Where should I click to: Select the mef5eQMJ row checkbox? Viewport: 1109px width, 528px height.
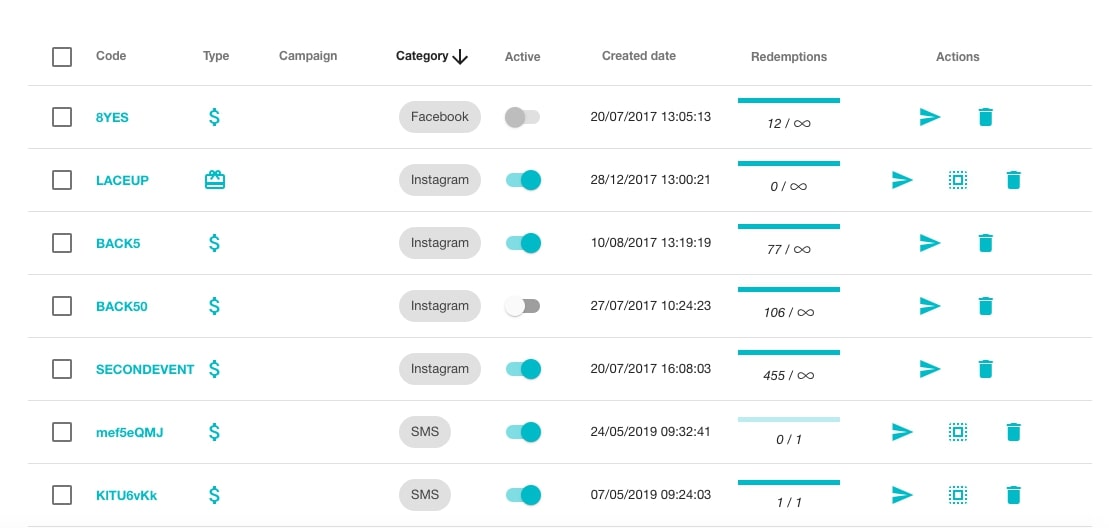pos(62,432)
